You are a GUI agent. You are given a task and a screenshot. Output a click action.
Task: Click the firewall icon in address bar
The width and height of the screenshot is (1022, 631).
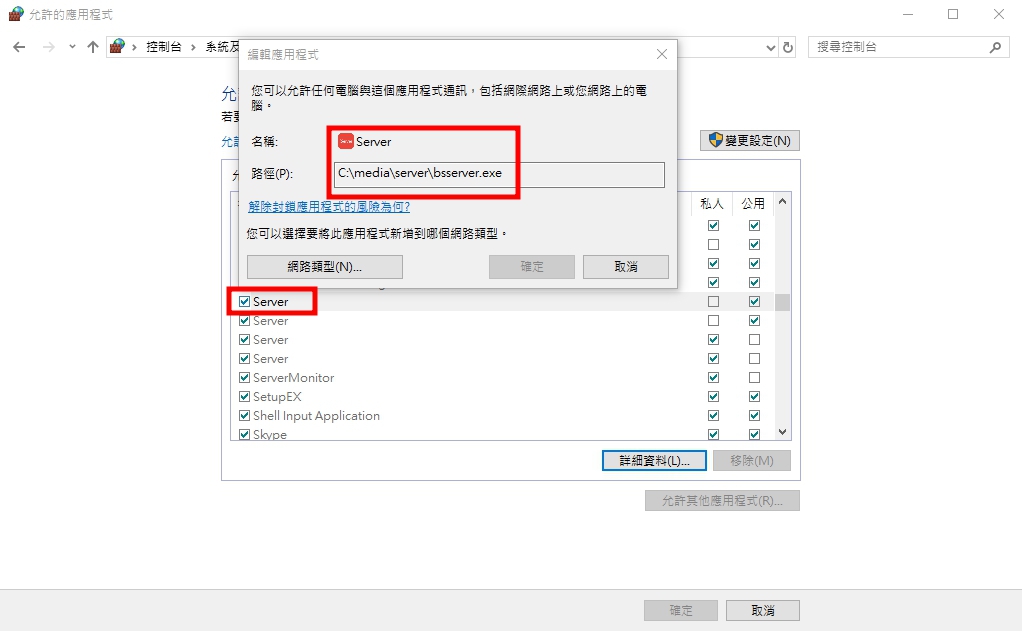pos(117,46)
